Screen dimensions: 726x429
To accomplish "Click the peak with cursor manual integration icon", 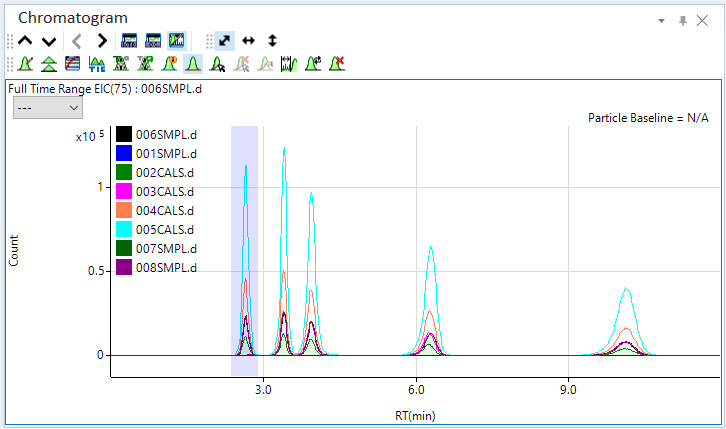I will click(x=217, y=64).
